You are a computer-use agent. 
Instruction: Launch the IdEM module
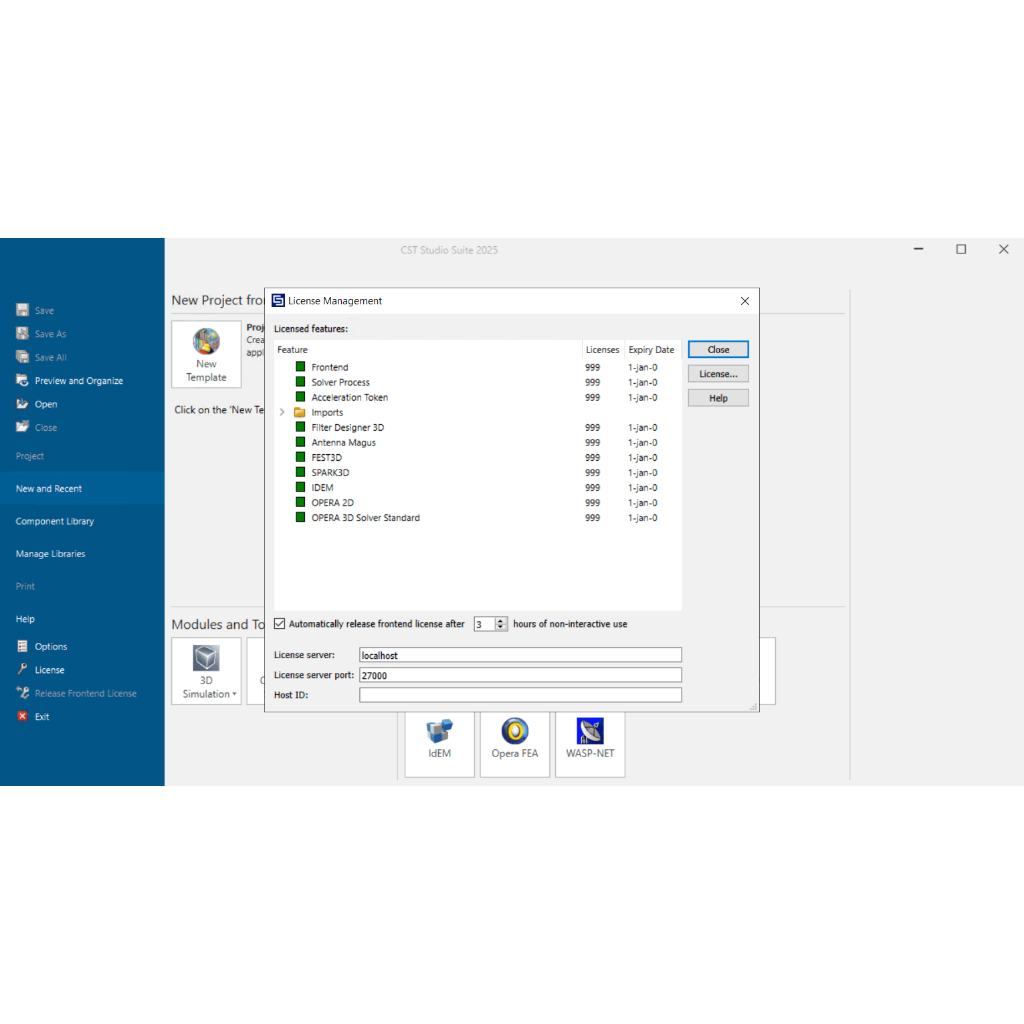pos(440,744)
